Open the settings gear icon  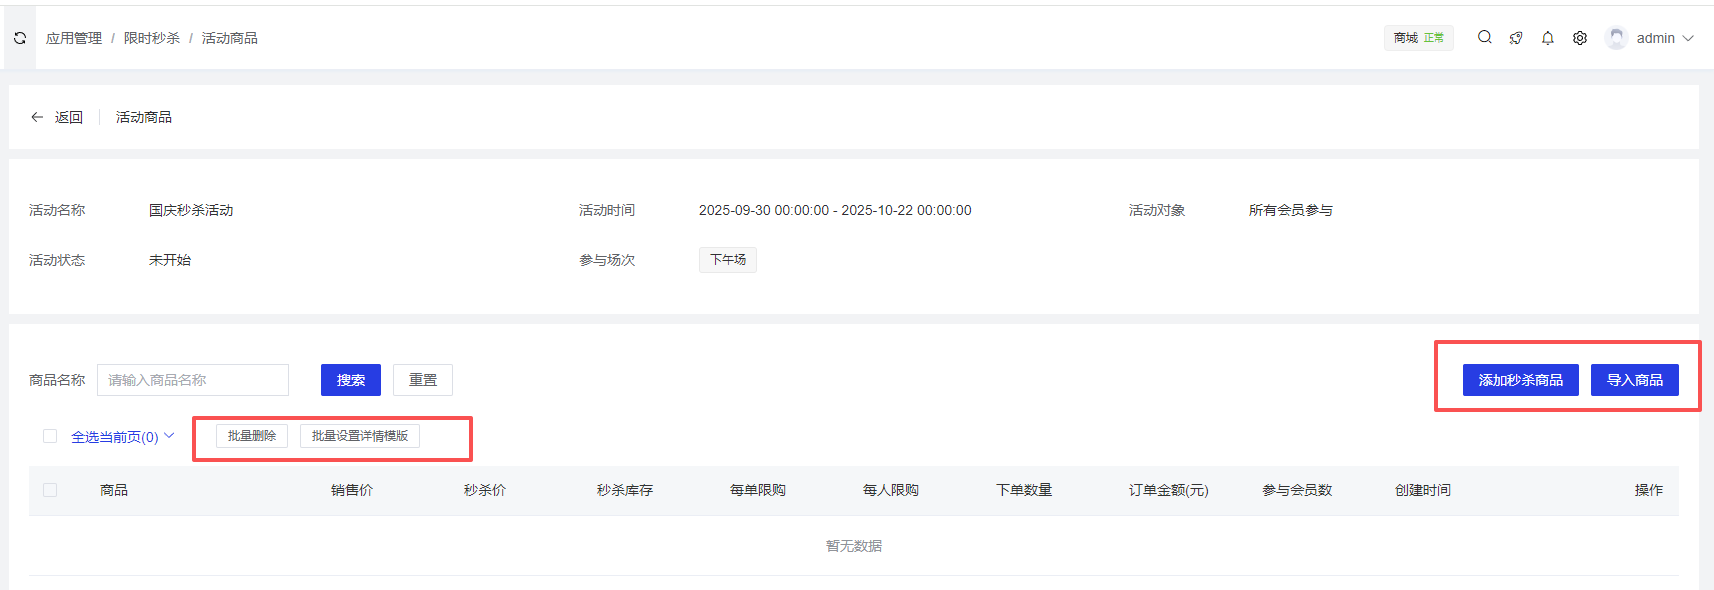[x=1580, y=38]
